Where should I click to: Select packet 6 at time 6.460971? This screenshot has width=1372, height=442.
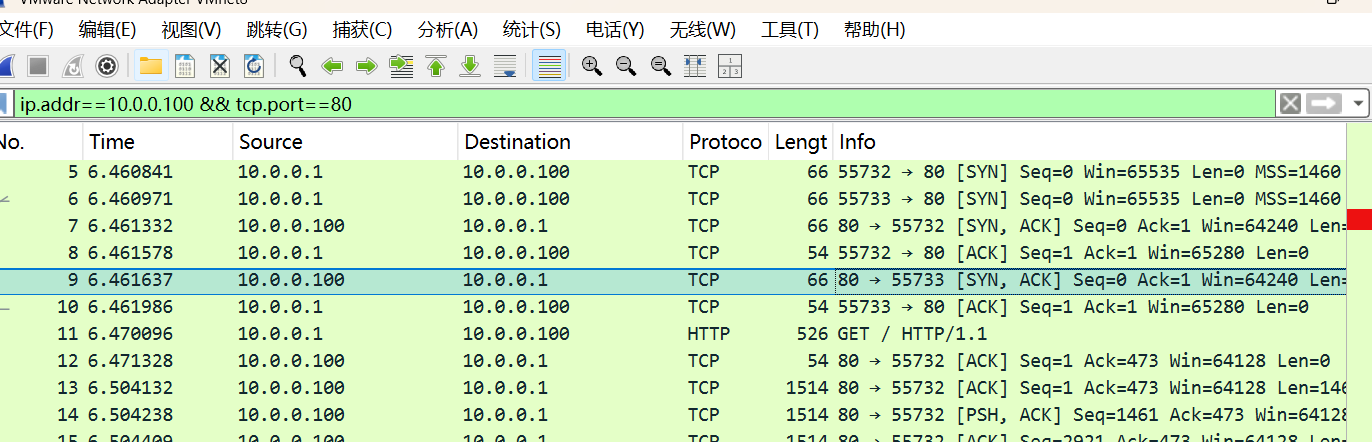click(672, 199)
